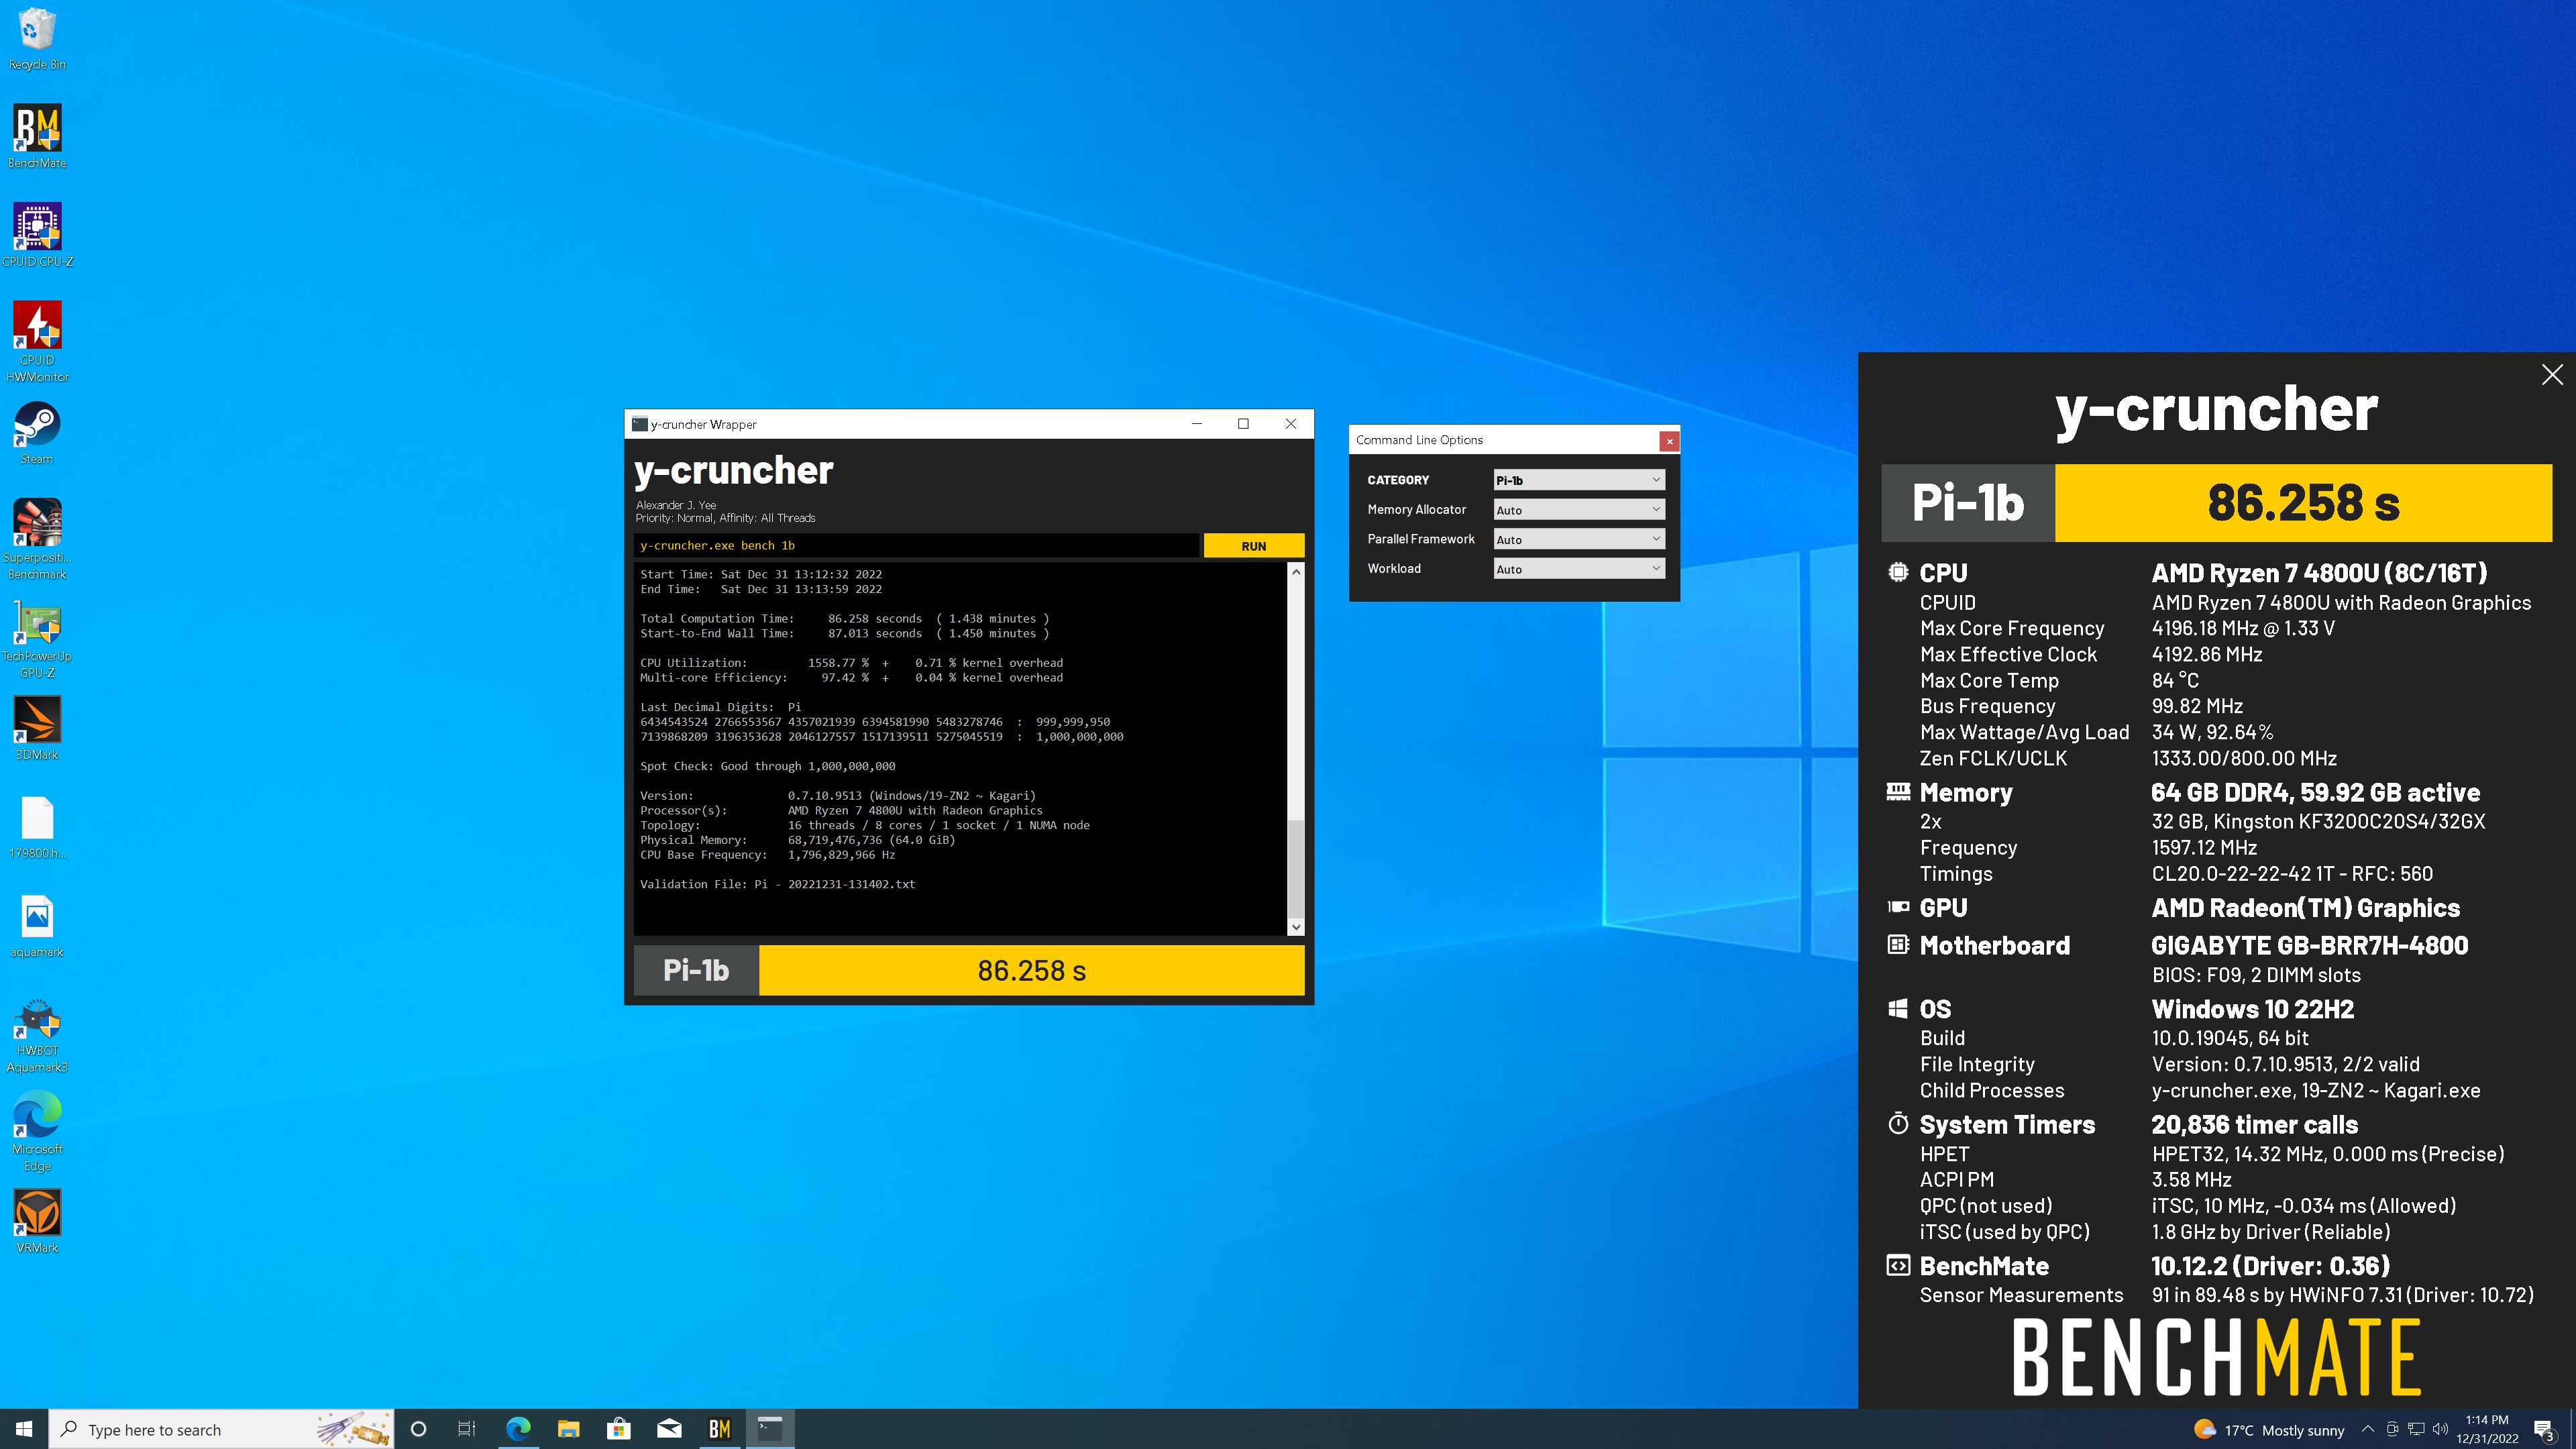
Task: Open the Windows Start menu
Action: pos(24,1429)
